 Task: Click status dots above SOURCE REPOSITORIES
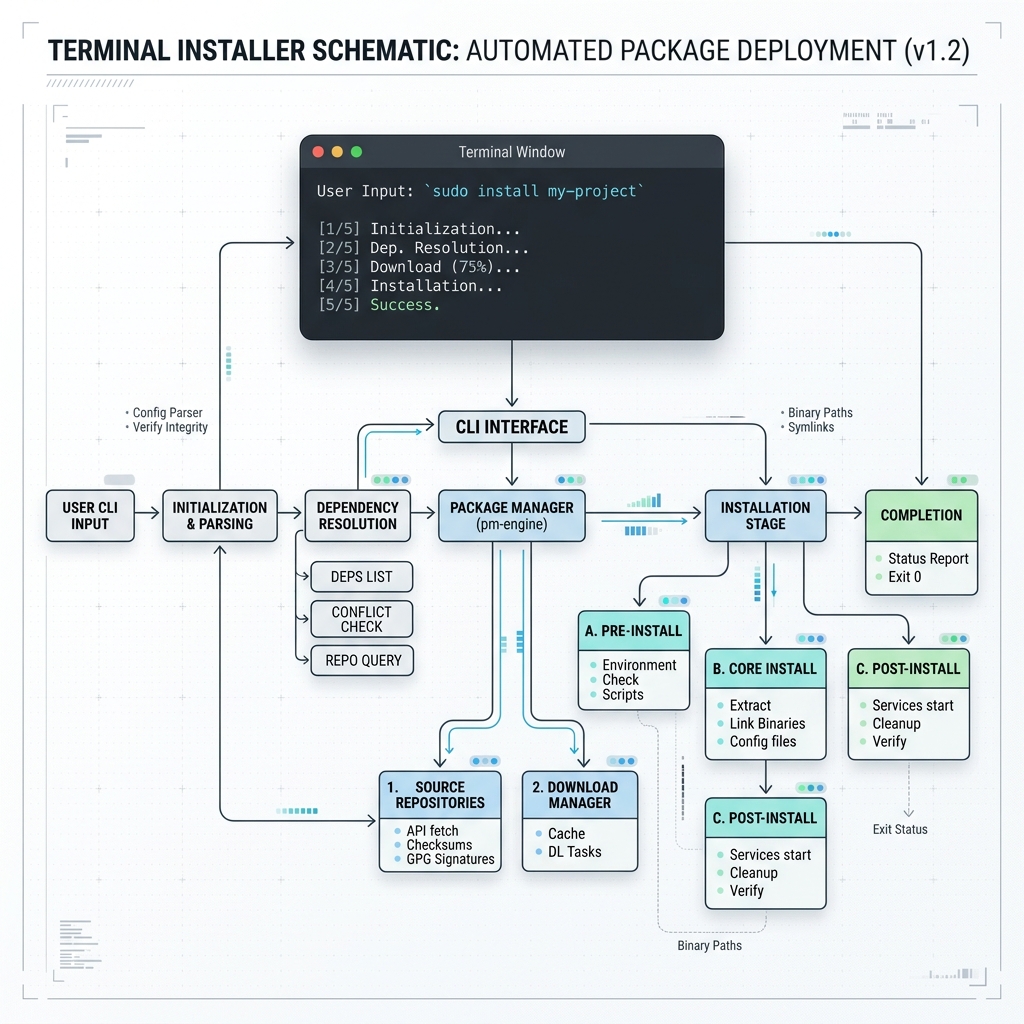coord(485,761)
